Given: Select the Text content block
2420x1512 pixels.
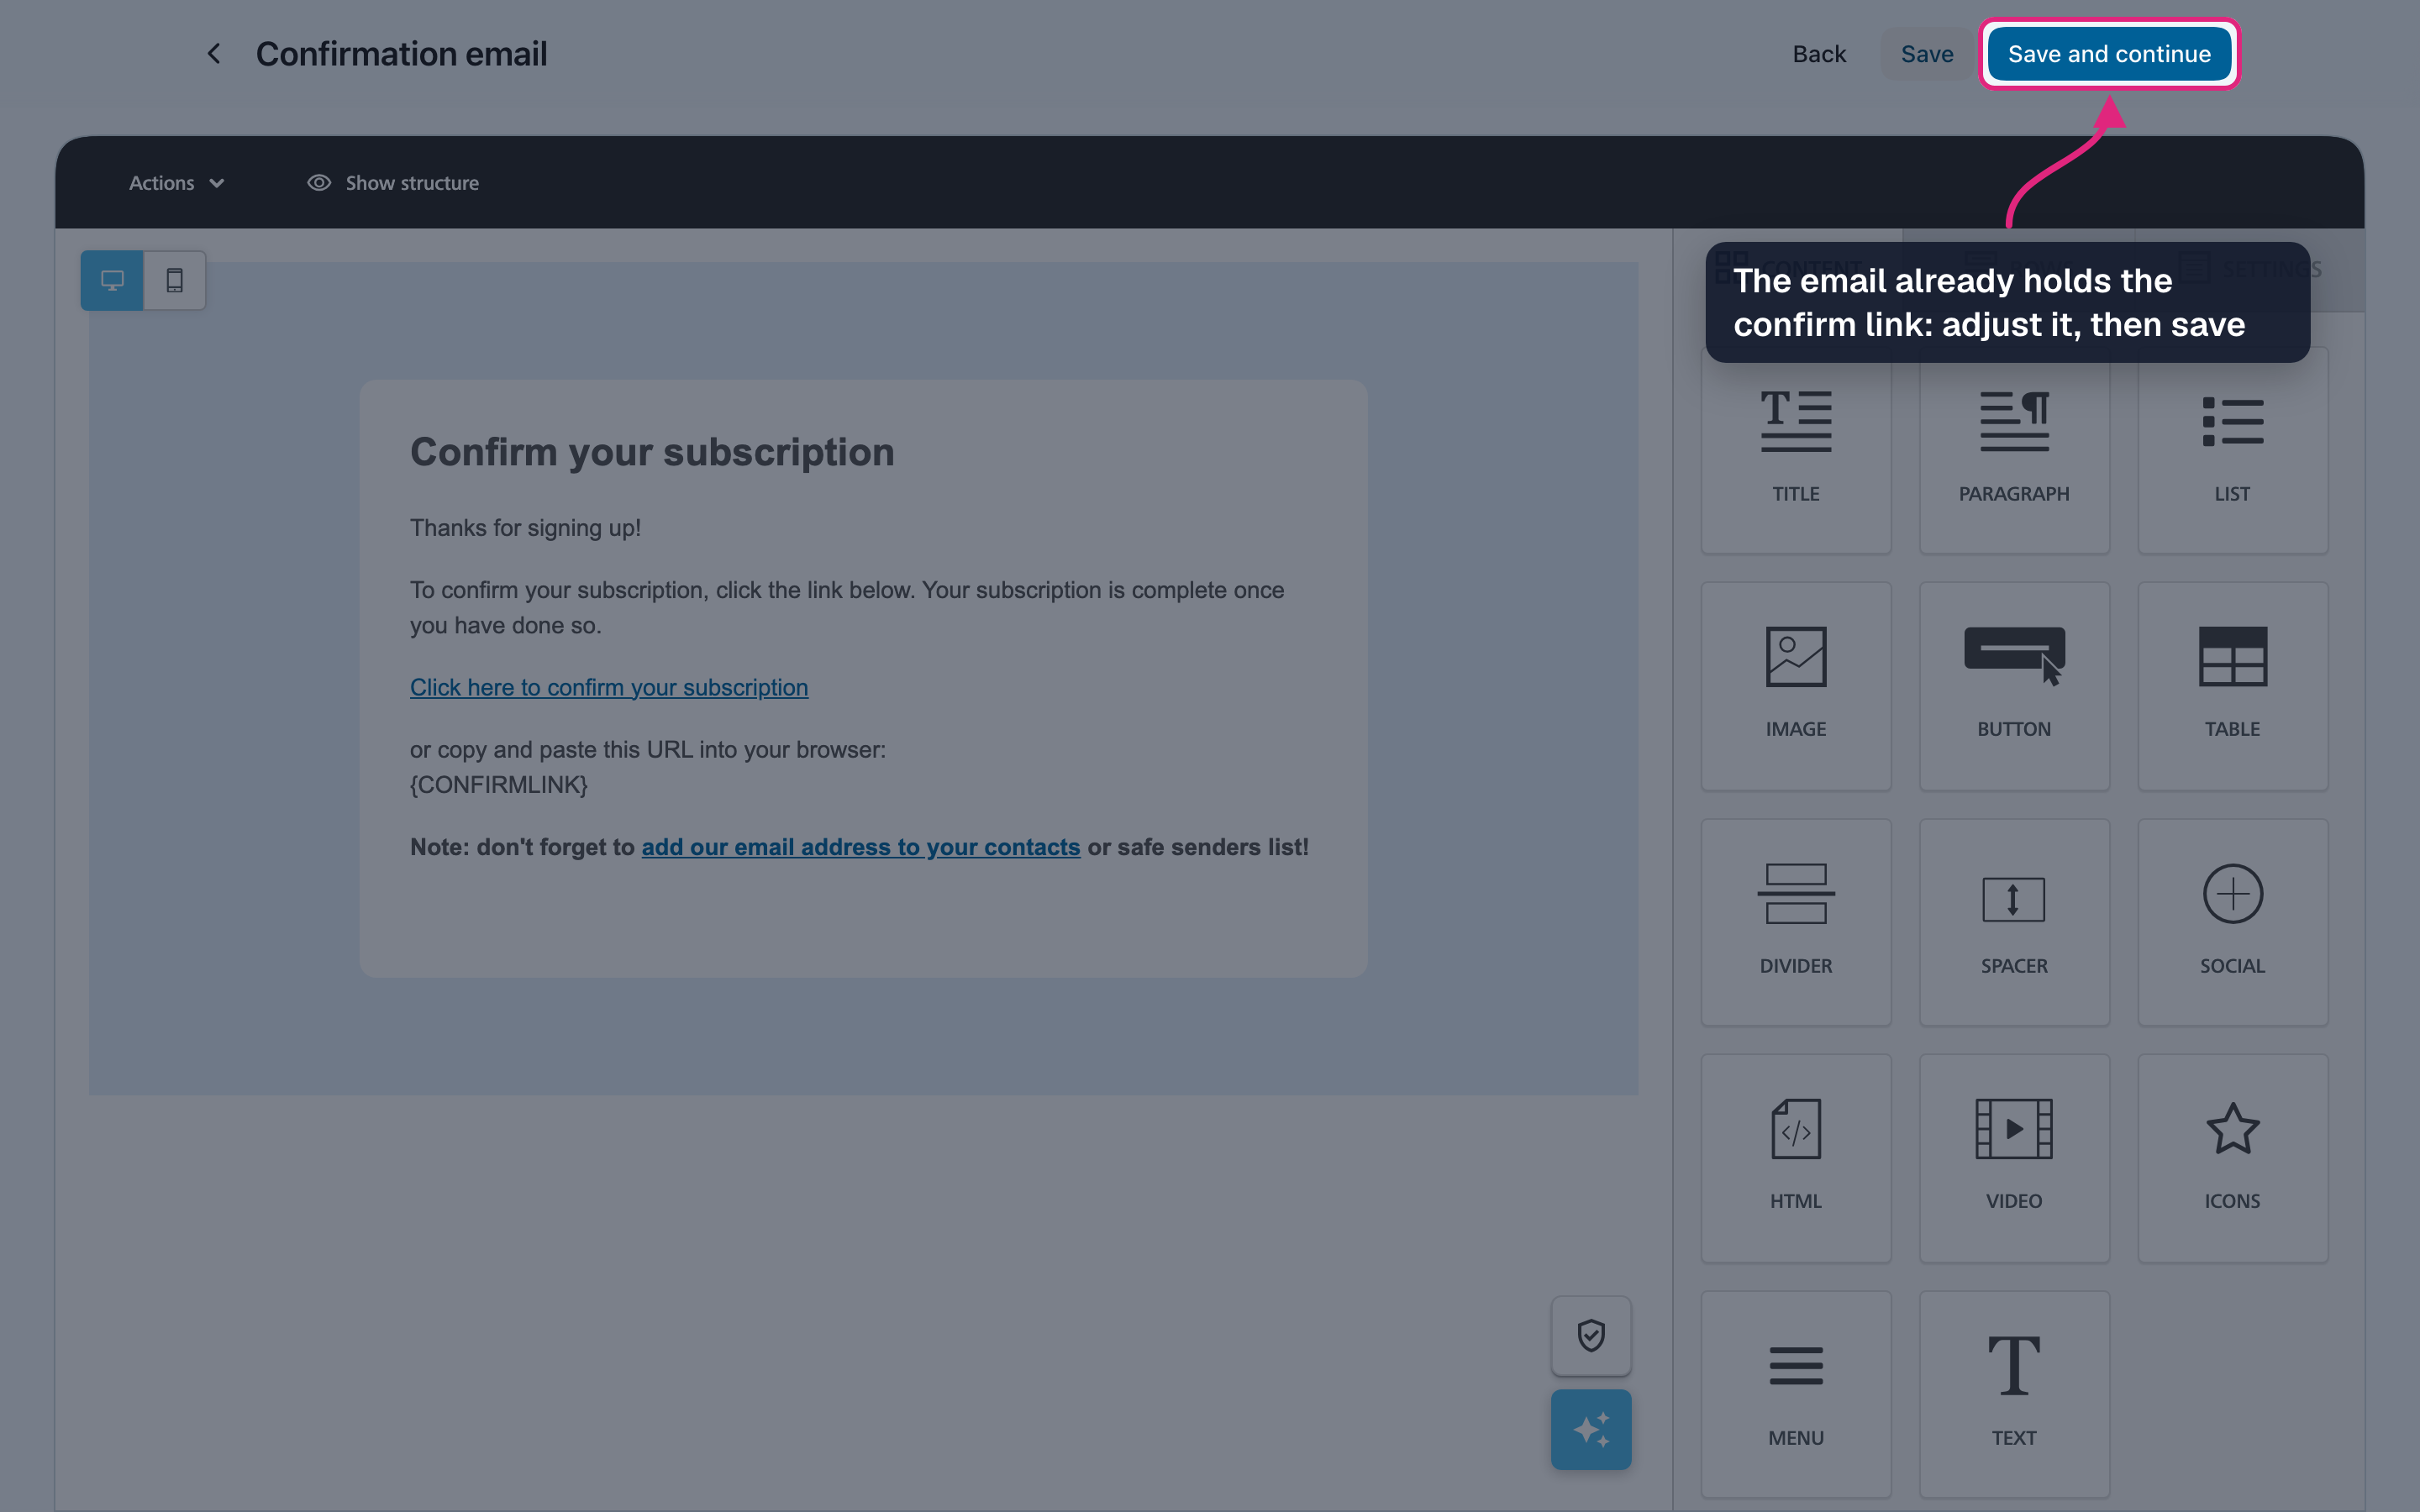Looking at the screenshot, I should [x=2014, y=1394].
